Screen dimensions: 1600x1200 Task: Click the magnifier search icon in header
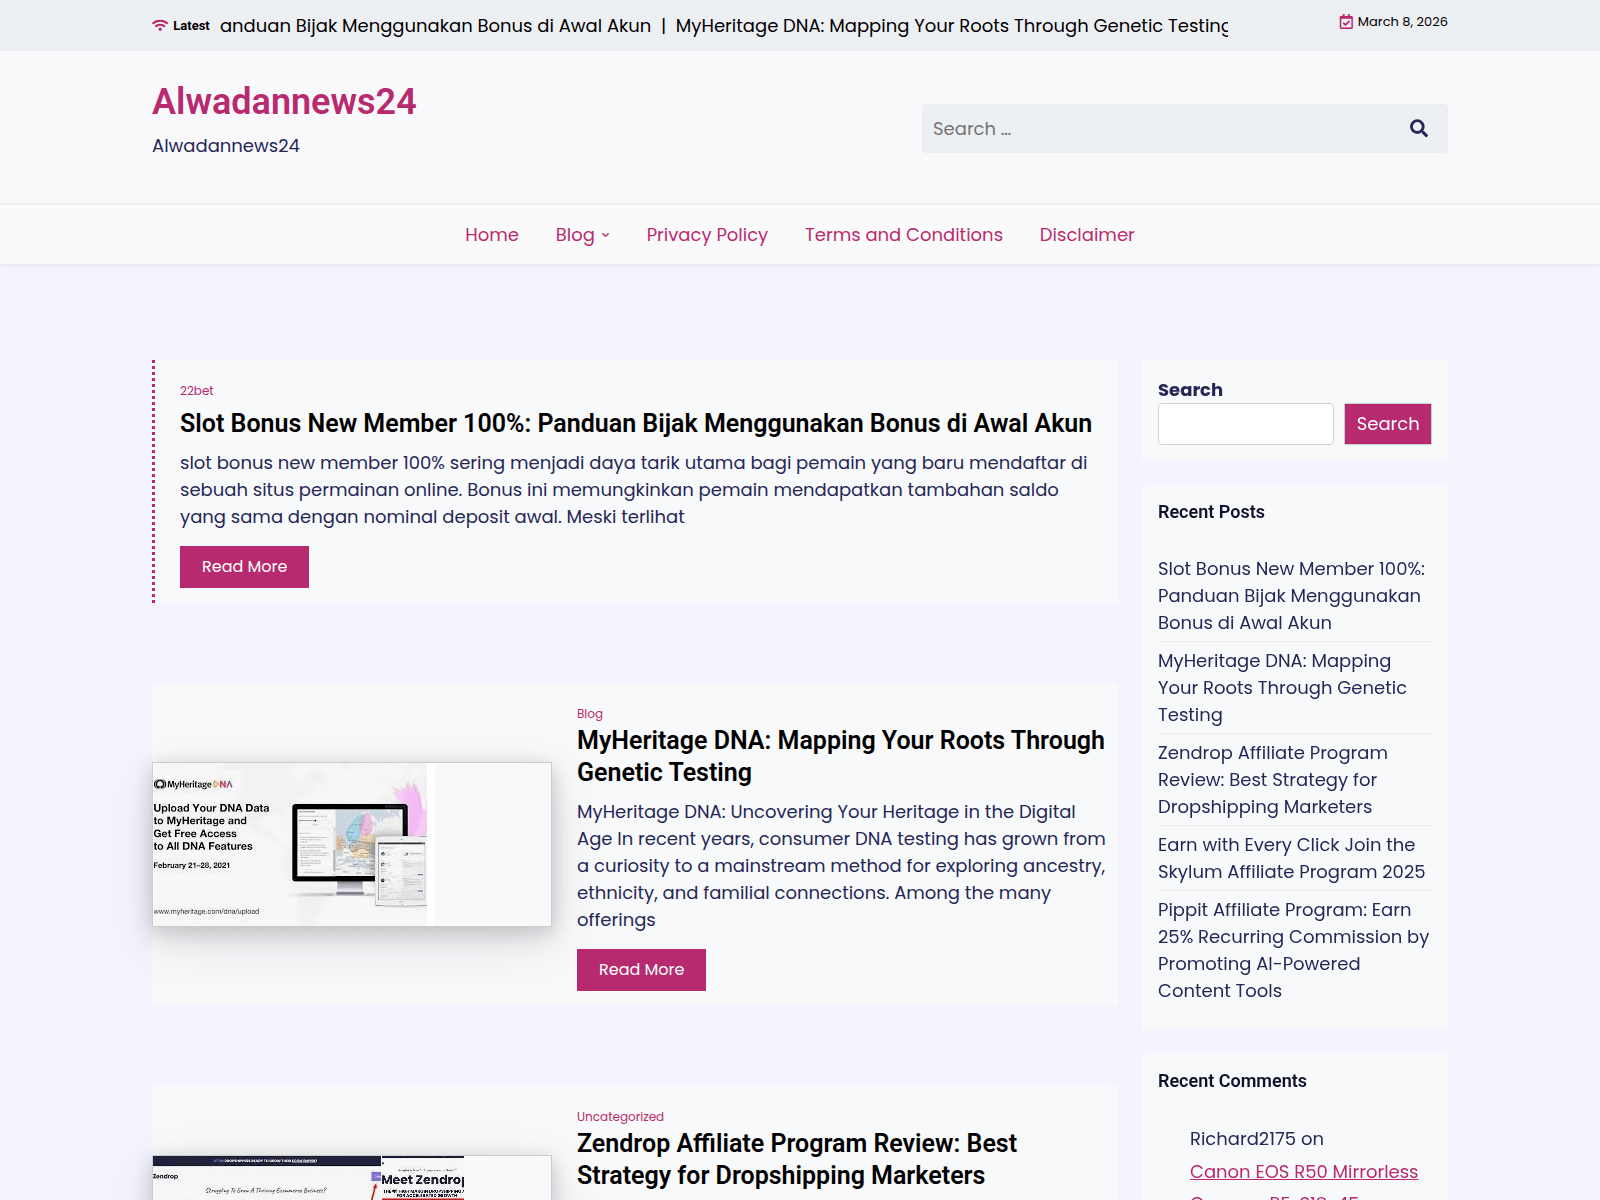[x=1418, y=128]
